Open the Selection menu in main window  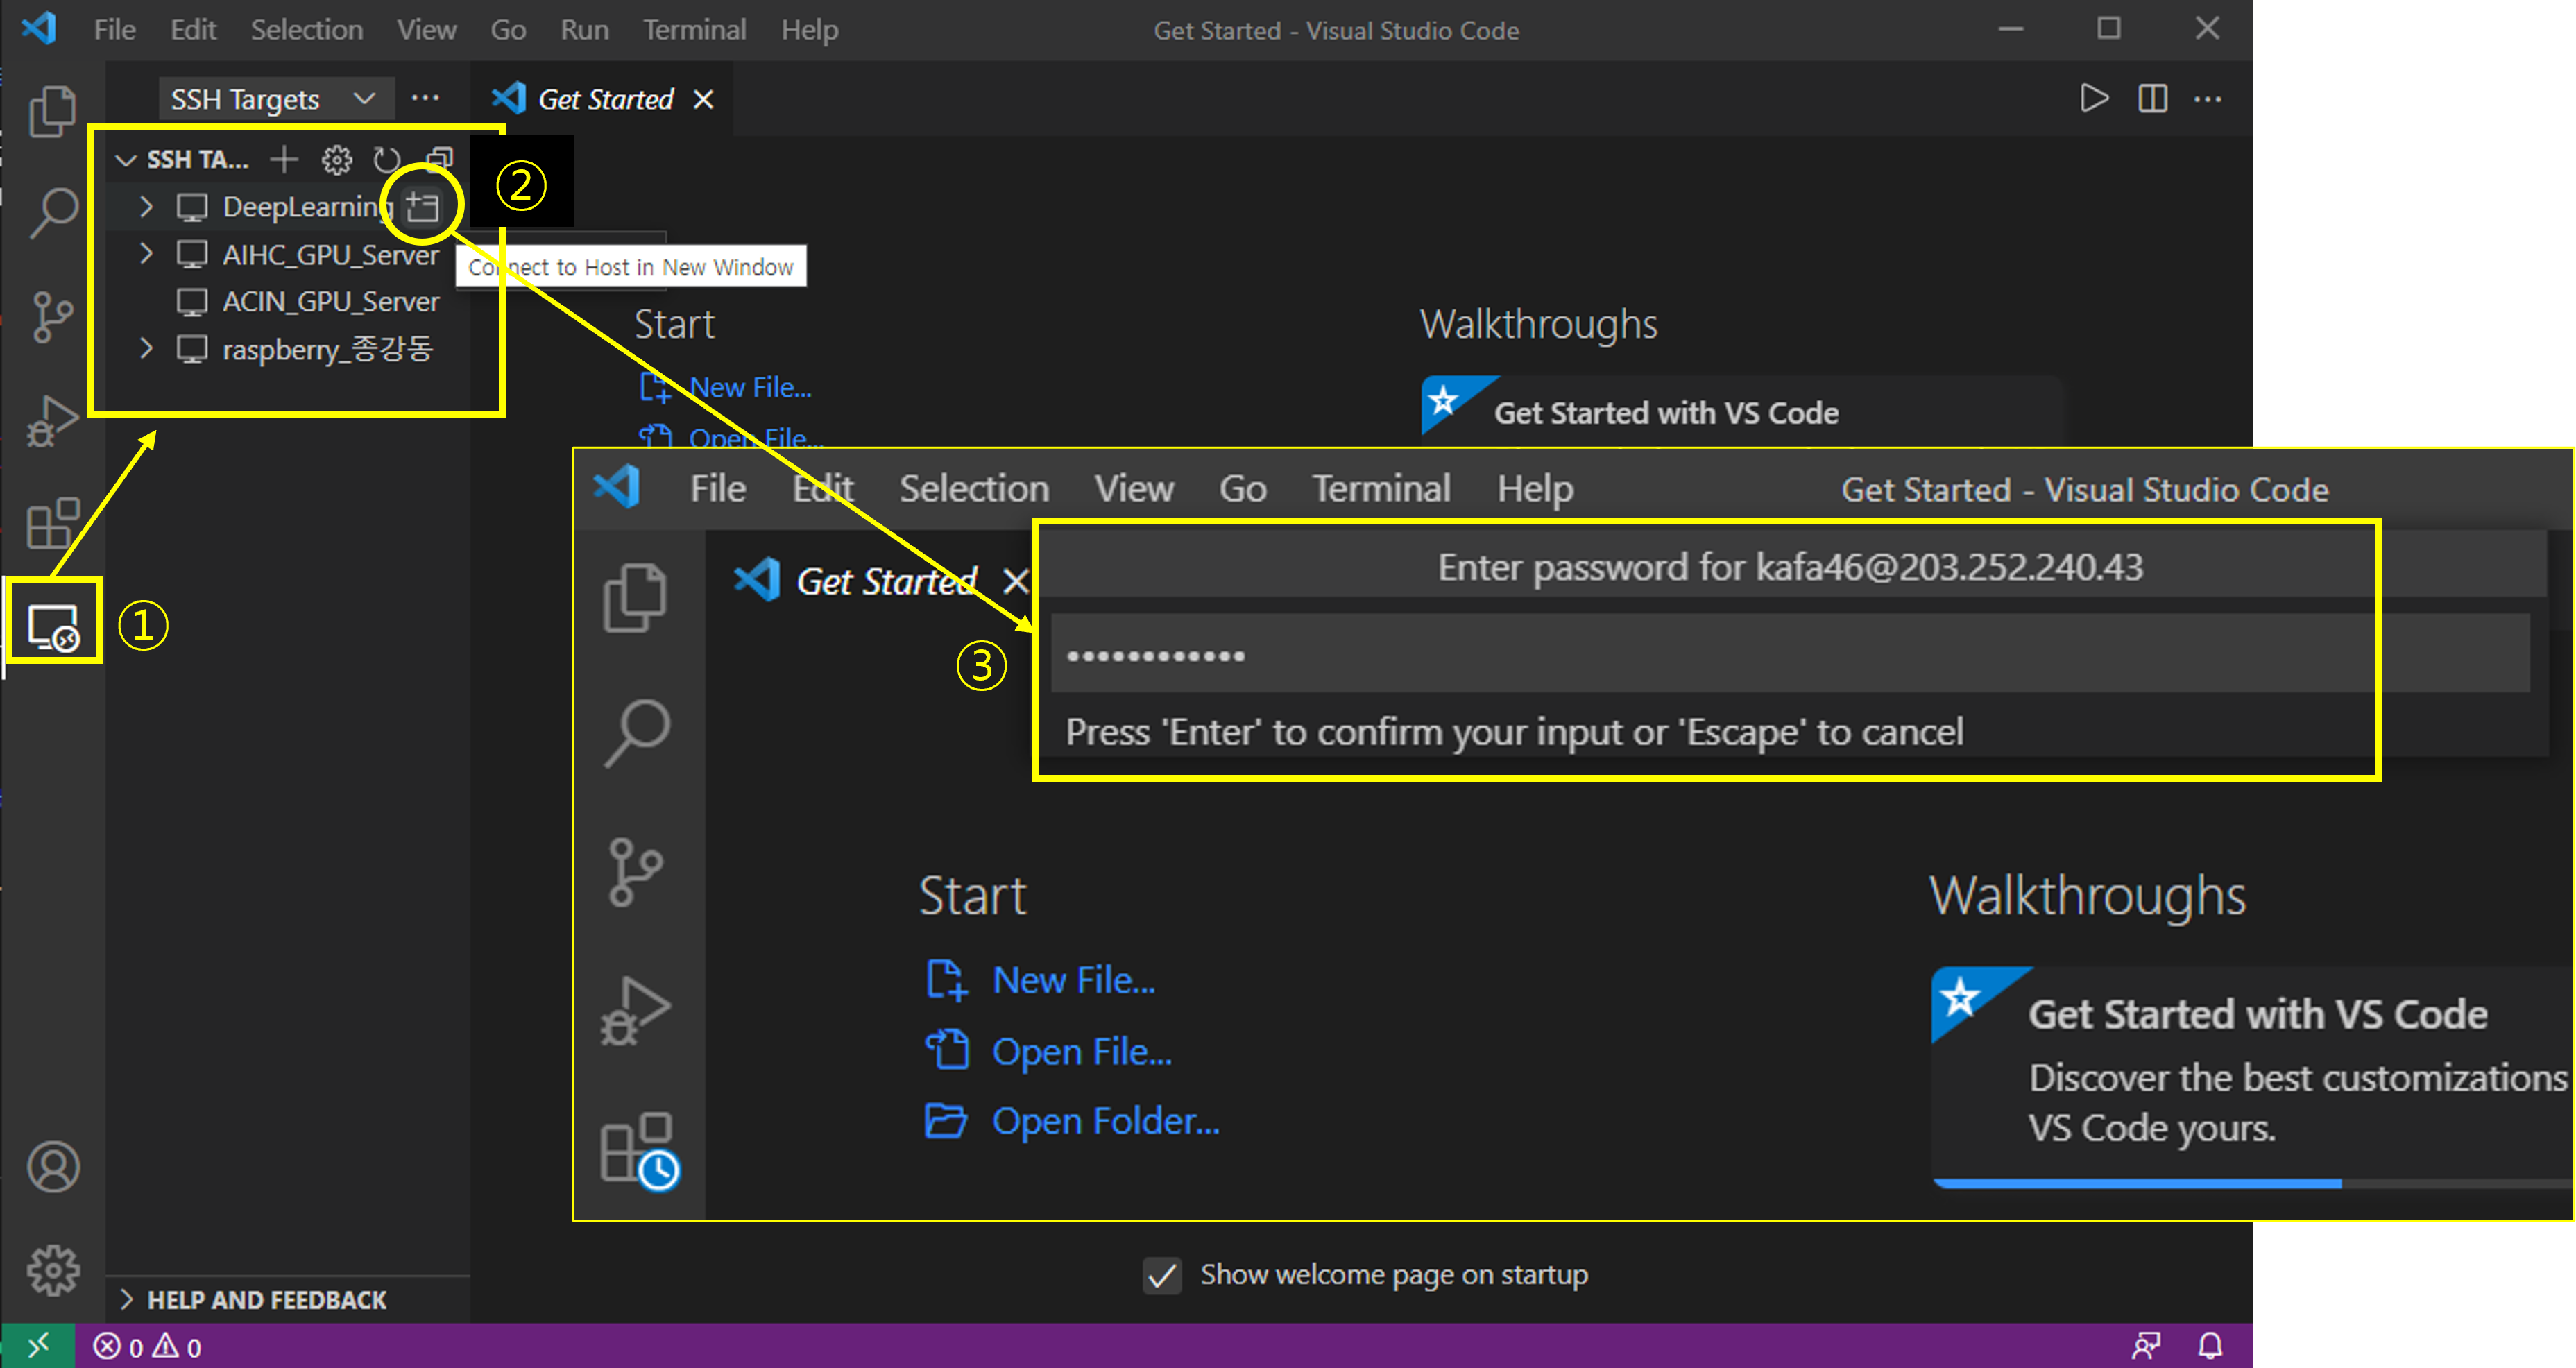coord(306,30)
